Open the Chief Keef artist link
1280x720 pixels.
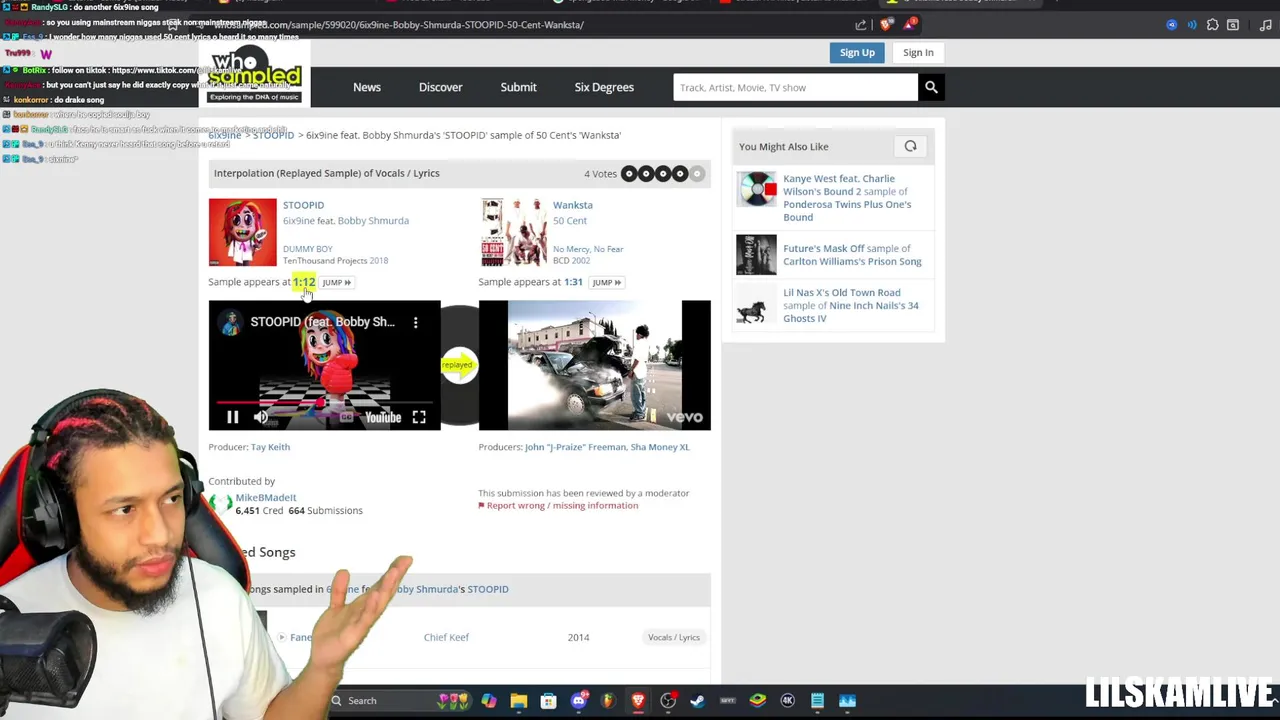coord(446,637)
